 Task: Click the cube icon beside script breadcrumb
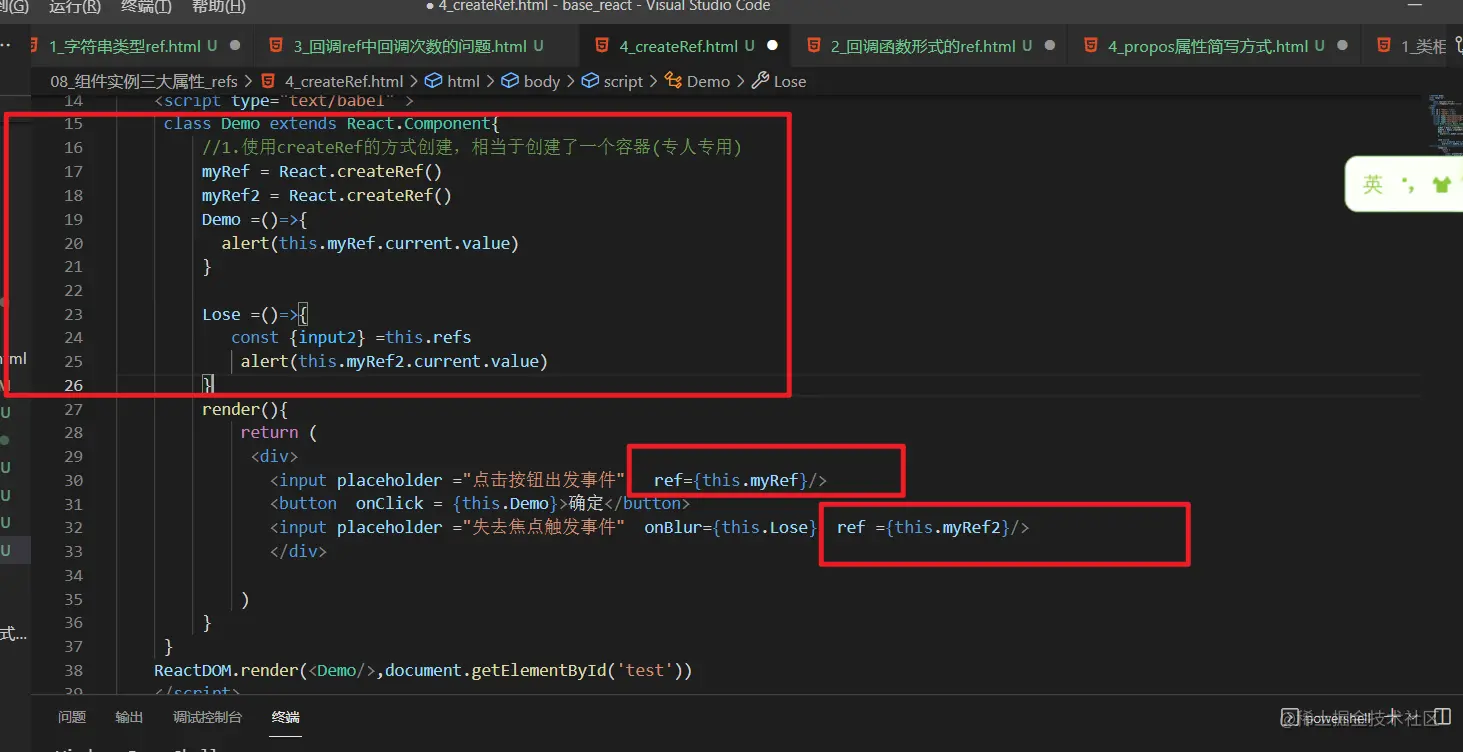(590, 81)
